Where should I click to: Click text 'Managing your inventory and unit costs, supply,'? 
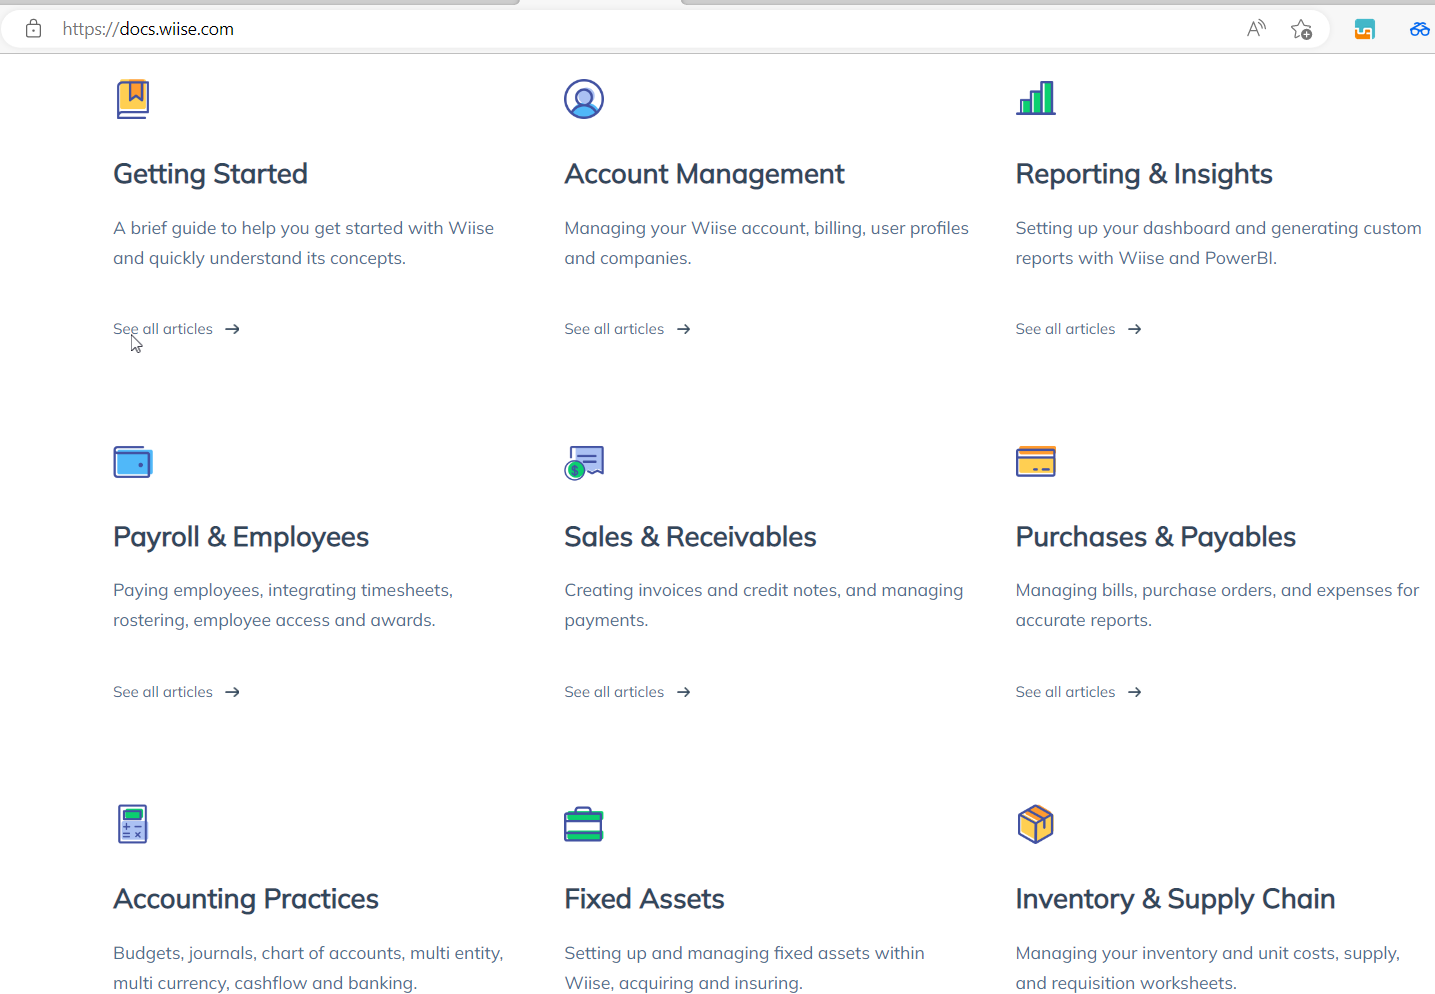(1207, 953)
